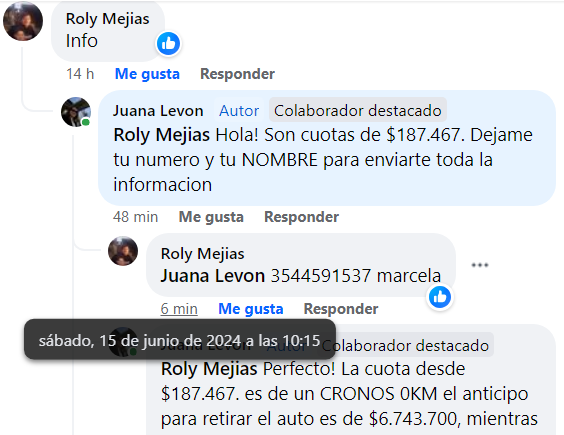This screenshot has height=435, width=564.
Task: Click Responder under the marcela reply
Action: click(341, 309)
